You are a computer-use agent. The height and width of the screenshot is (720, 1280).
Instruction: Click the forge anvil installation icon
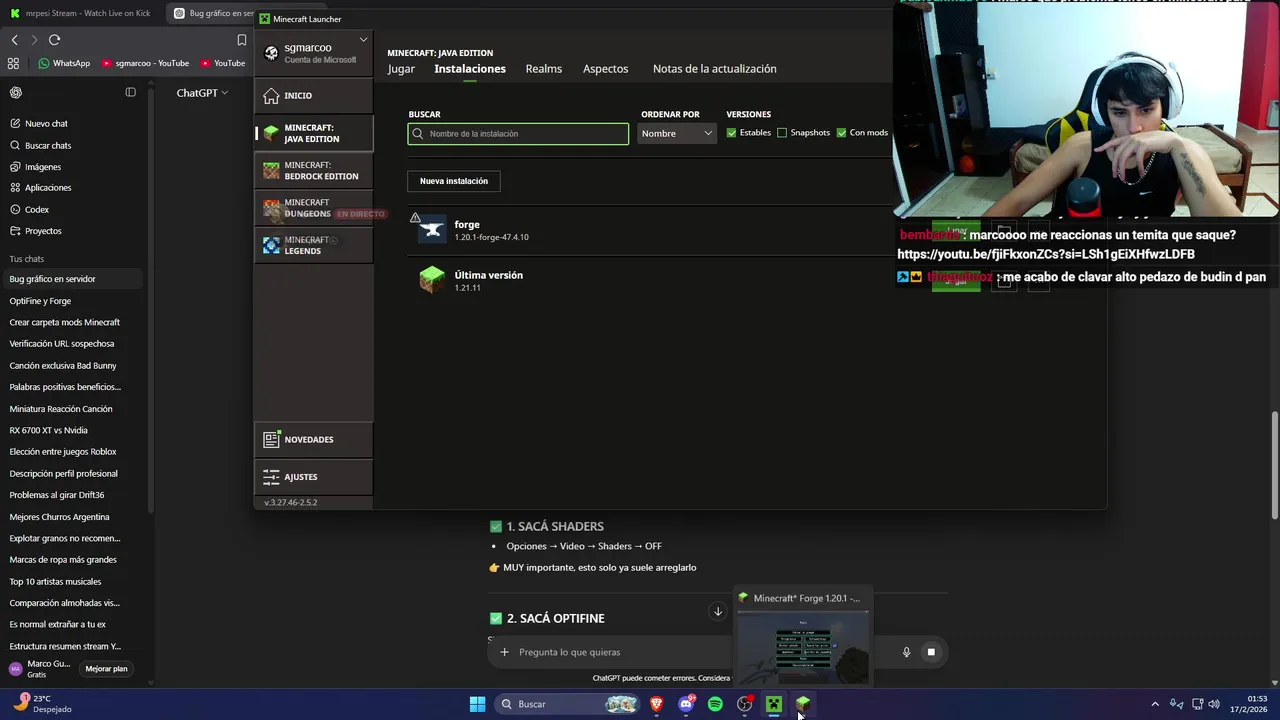click(432, 230)
